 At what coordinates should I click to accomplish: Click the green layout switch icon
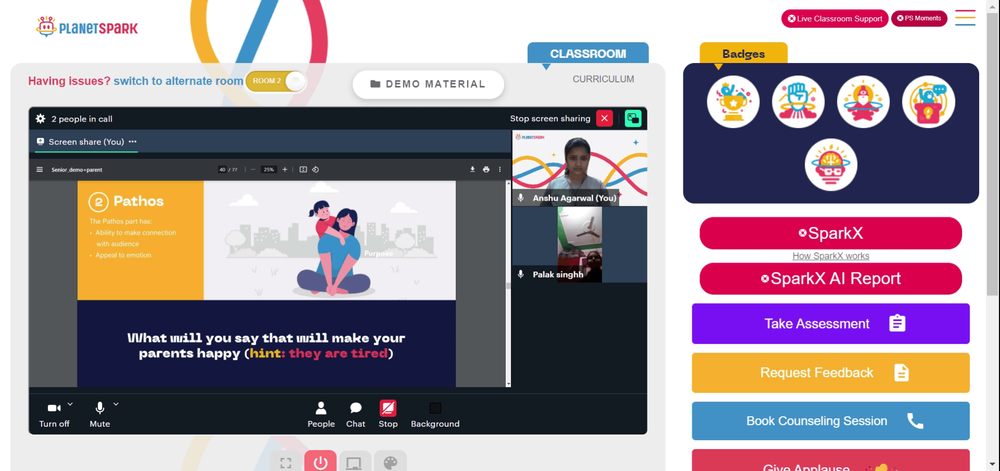point(633,118)
